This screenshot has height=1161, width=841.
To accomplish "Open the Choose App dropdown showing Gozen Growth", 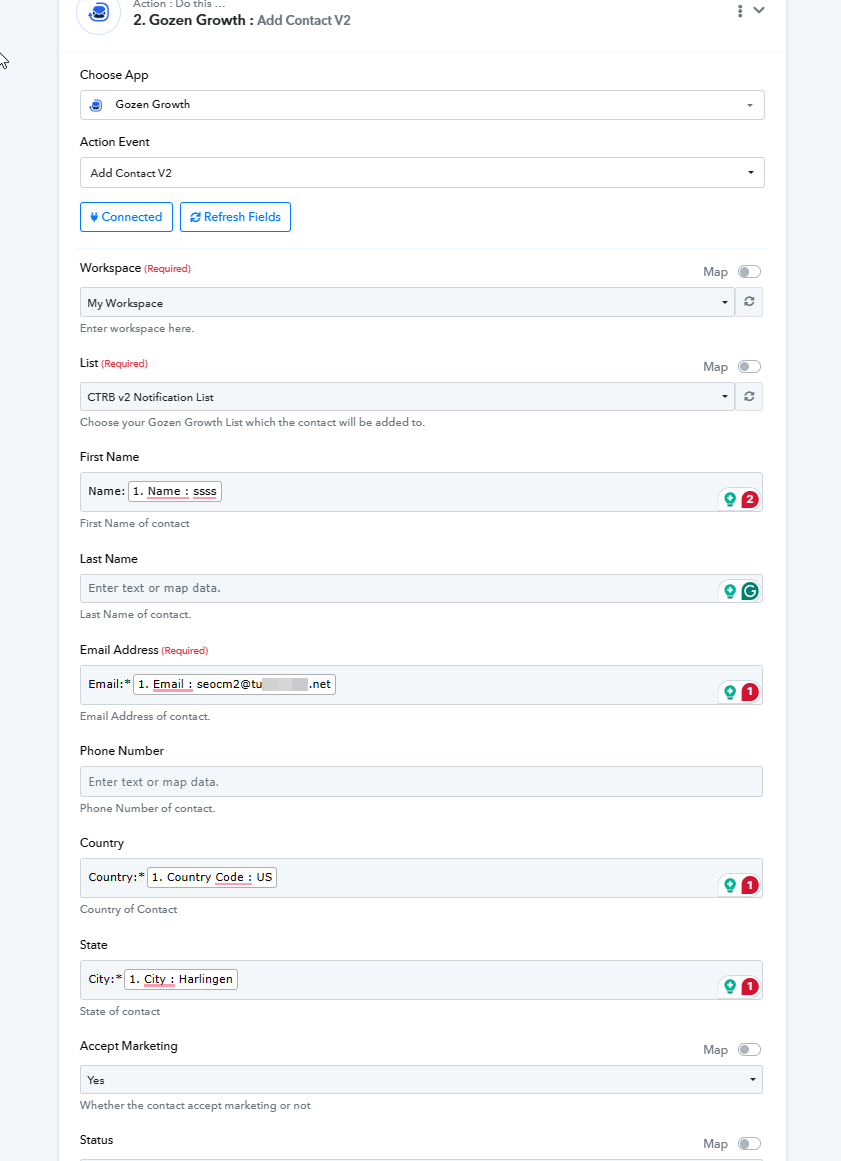I will click(x=422, y=105).
